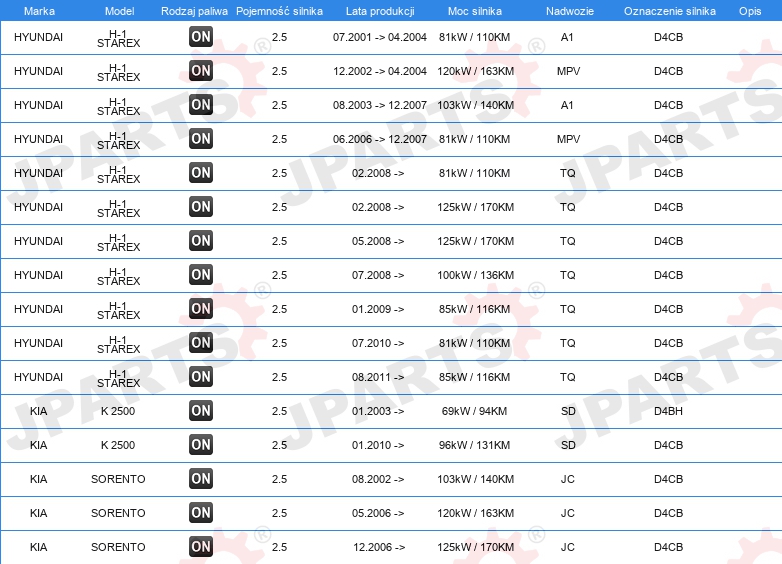
Task: Select production date 01.2010 ->
Action: pos(378,445)
